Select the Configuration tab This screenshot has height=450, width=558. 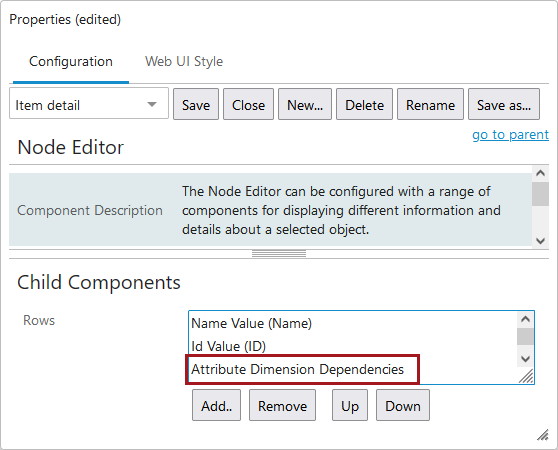pyautogui.click(x=71, y=62)
